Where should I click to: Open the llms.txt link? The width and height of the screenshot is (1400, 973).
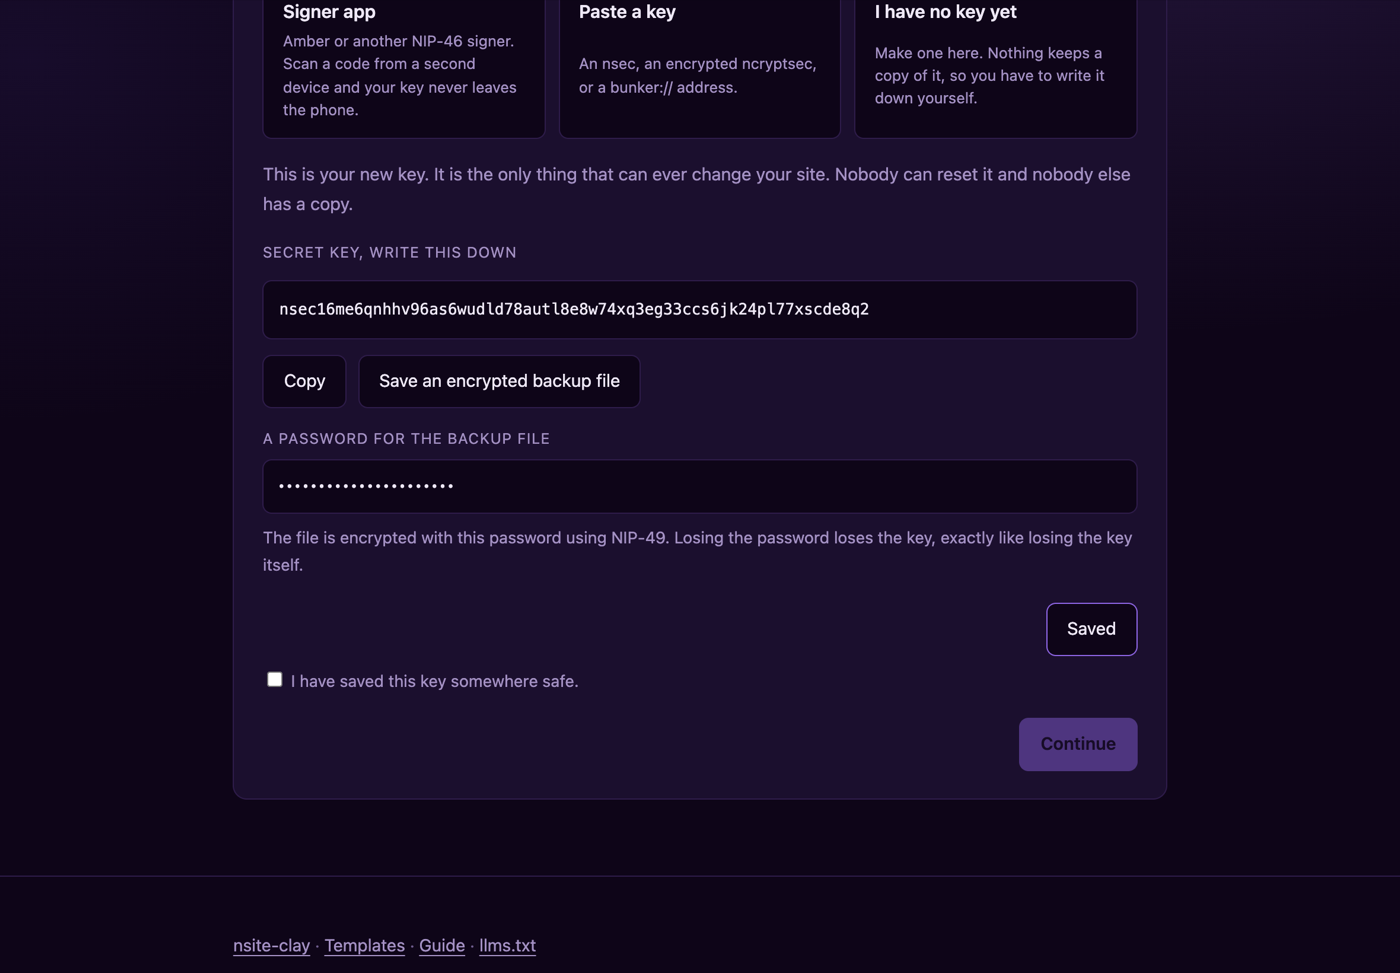(507, 945)
